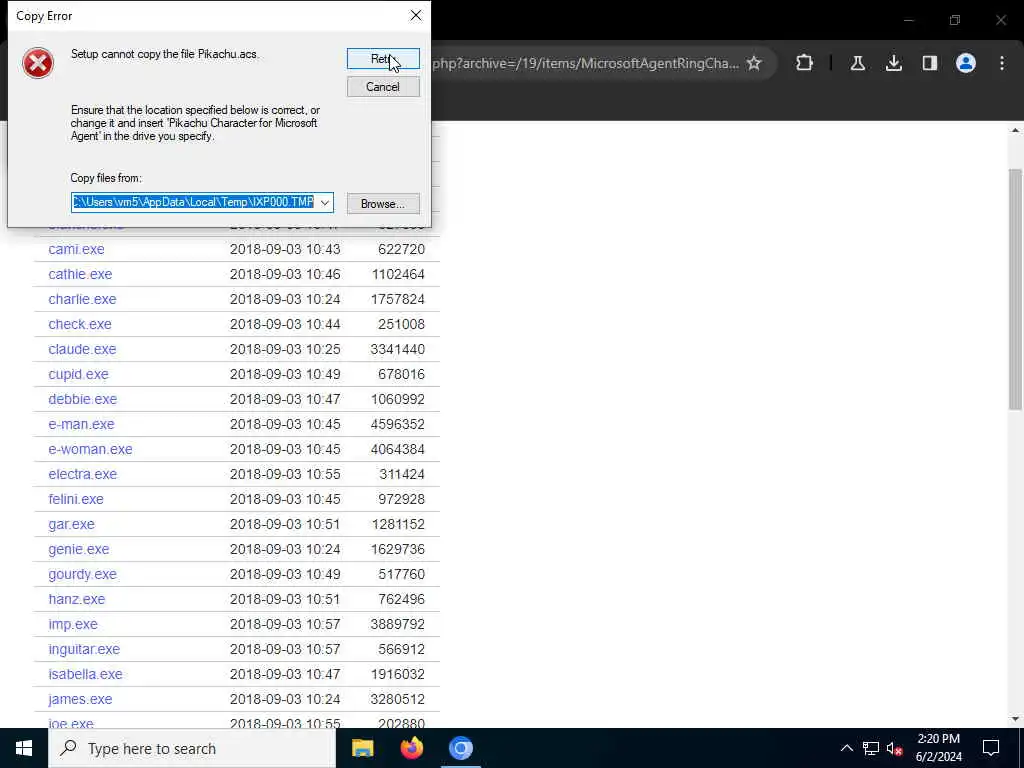Restore down the Chrome window
Viewport: 1024px width, 768px height.
click(955, 20)
